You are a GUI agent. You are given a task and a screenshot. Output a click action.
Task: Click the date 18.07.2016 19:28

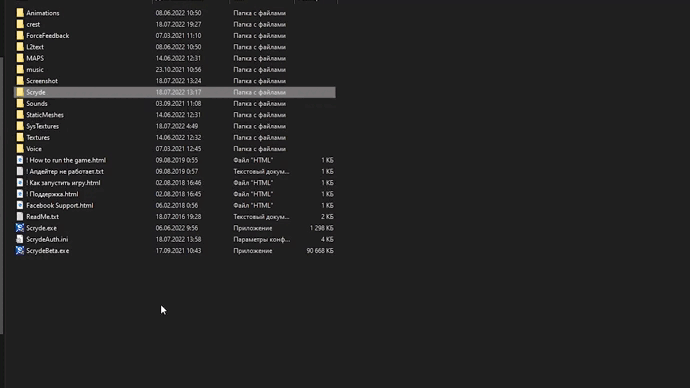tap(178, 217)
